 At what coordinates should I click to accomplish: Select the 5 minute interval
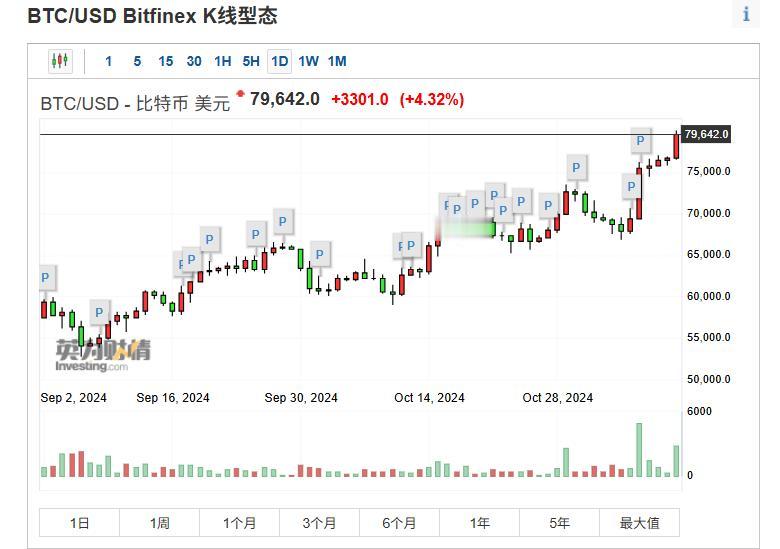pos(137,61)
